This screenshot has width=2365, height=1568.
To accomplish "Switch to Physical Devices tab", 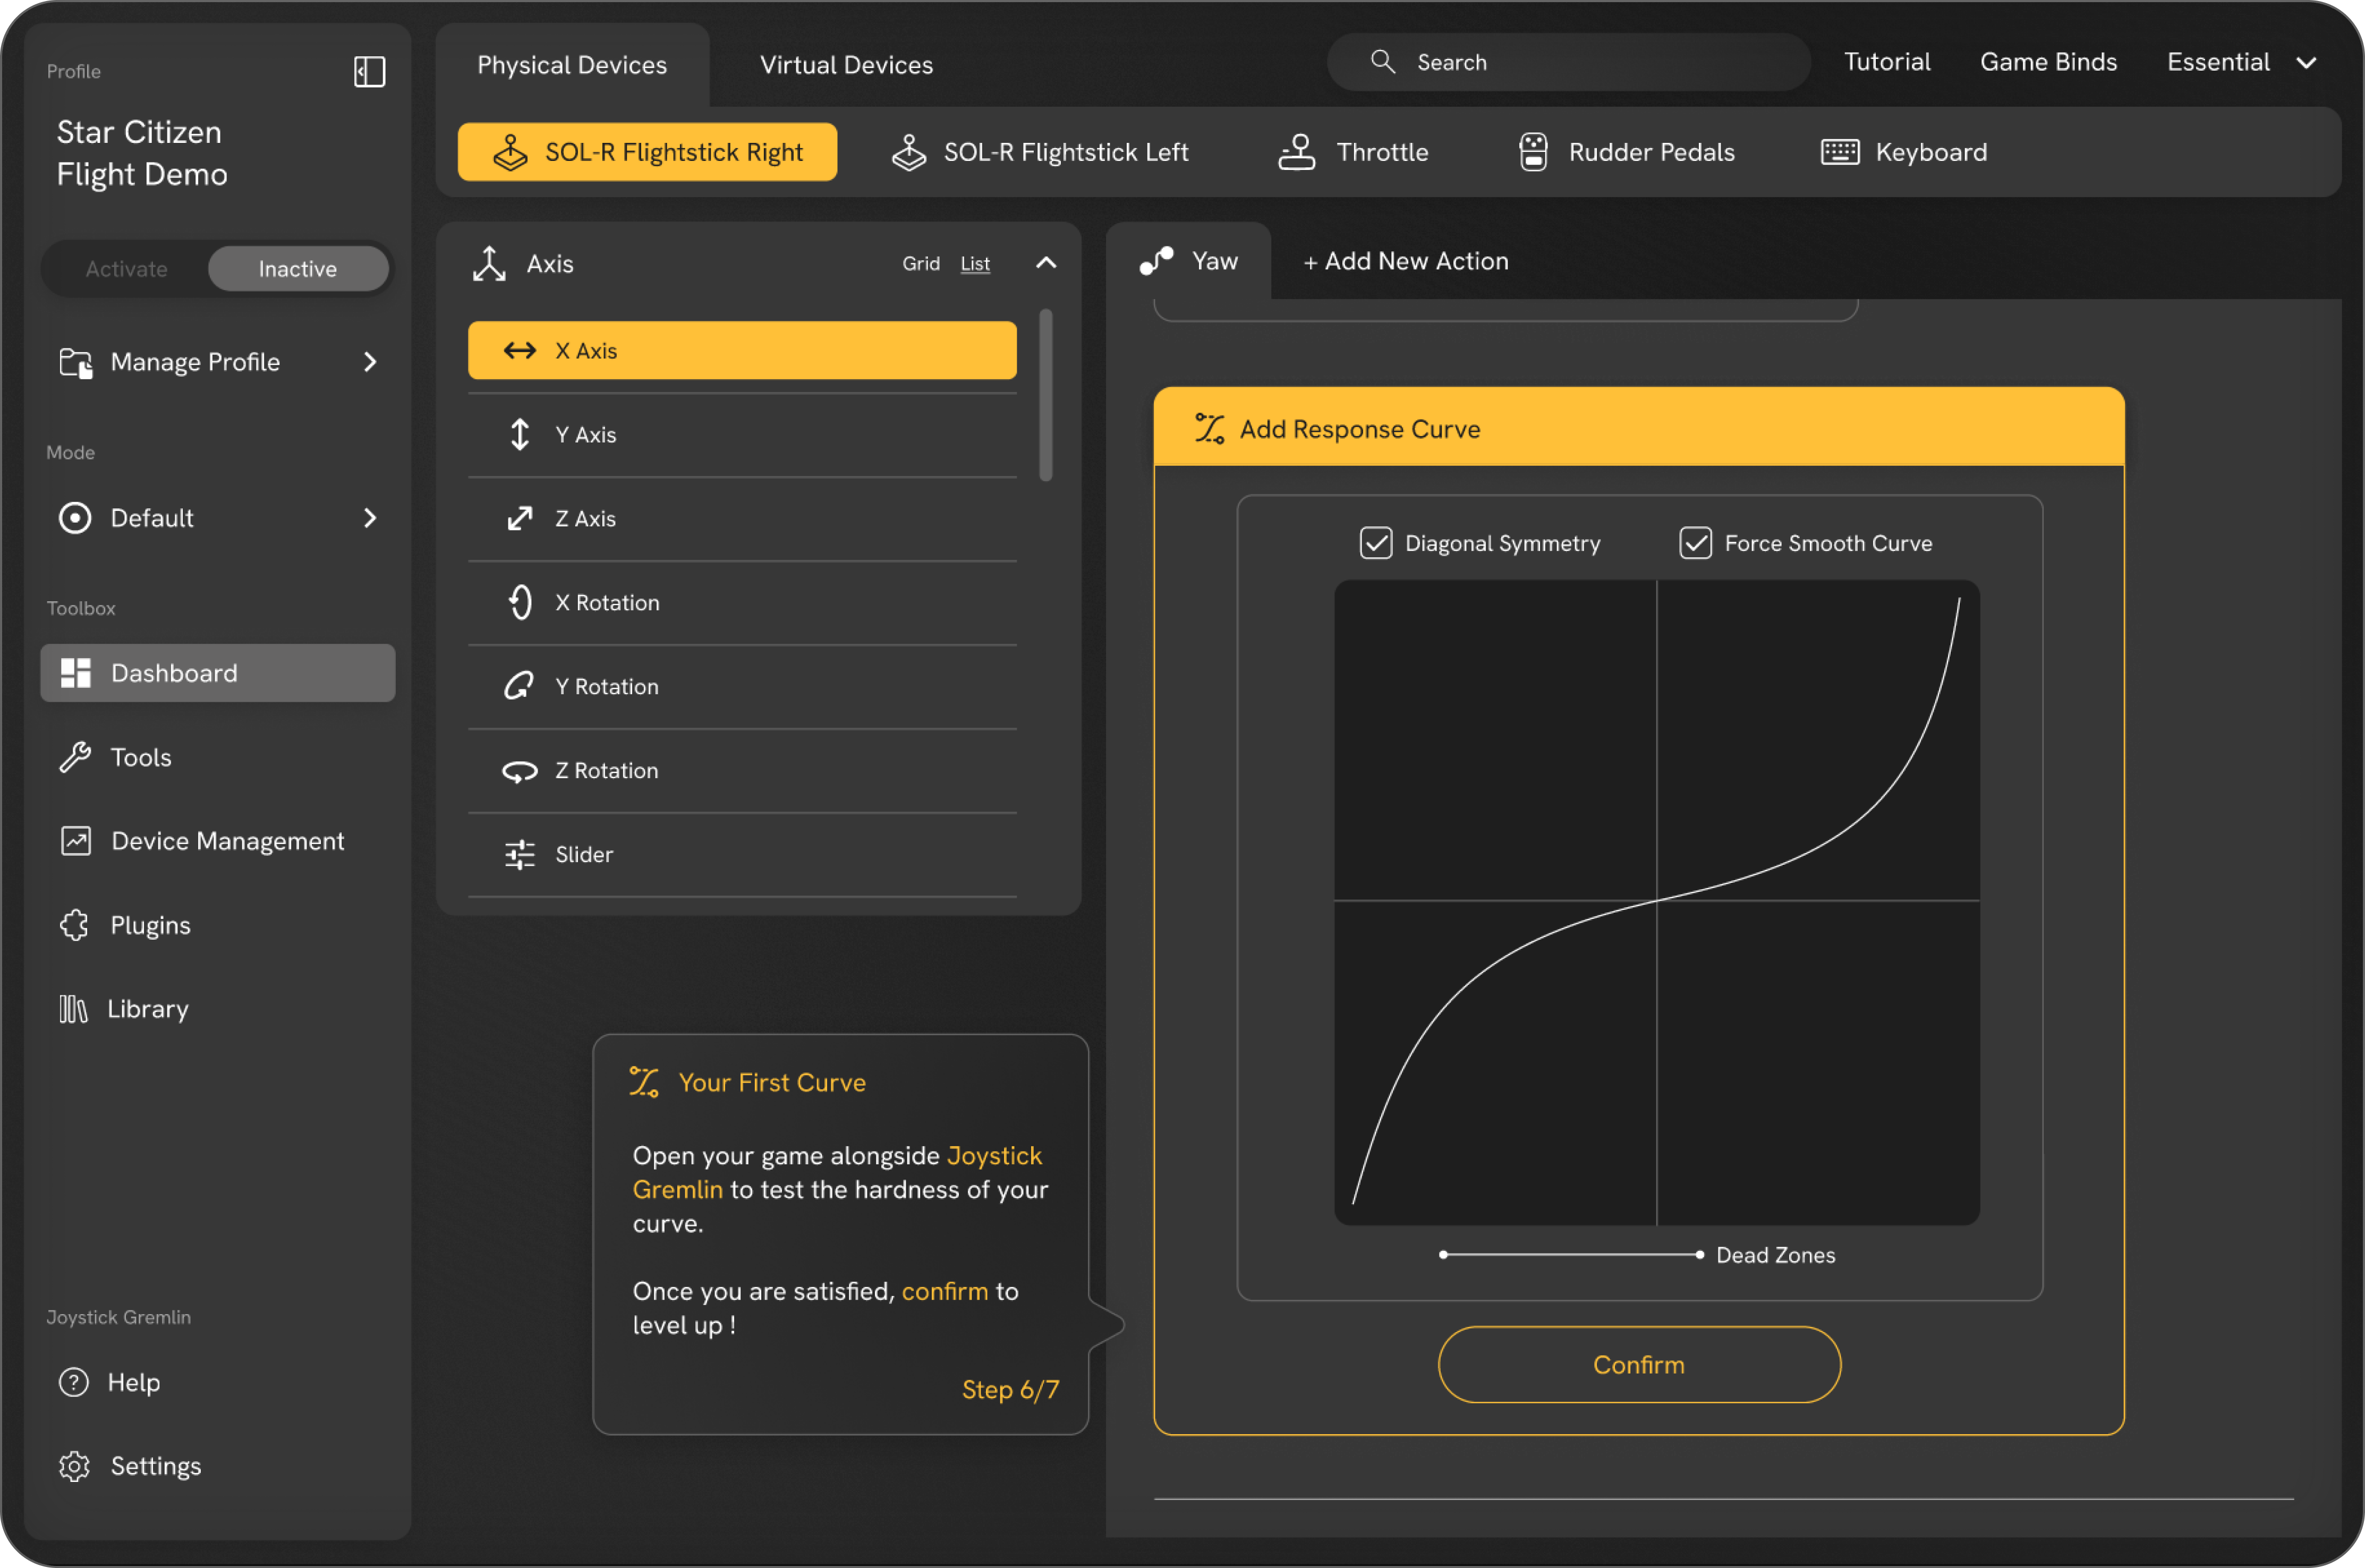I will tap(572, 65).
